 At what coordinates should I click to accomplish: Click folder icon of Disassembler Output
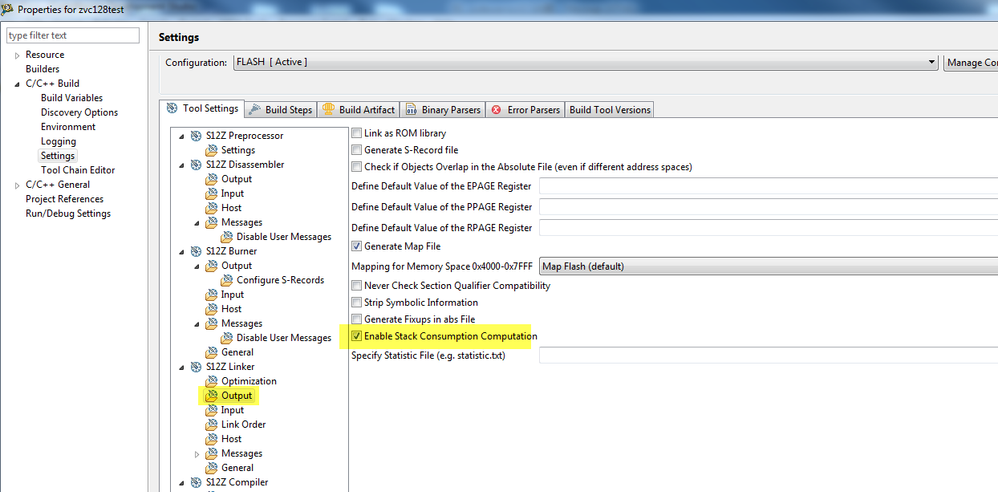[211, 179]
